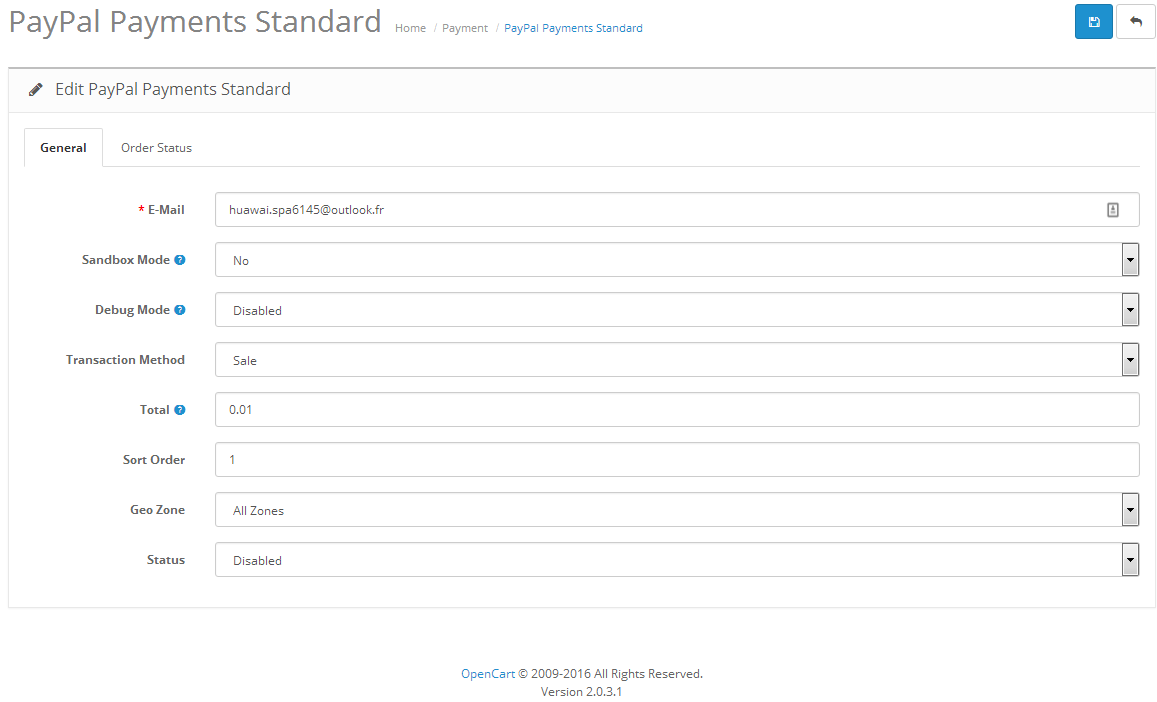Open the Debug Mode dropdown
The height and width of the screenshot is (702, 1157).
pyautogui.click(x=677, y=310)
